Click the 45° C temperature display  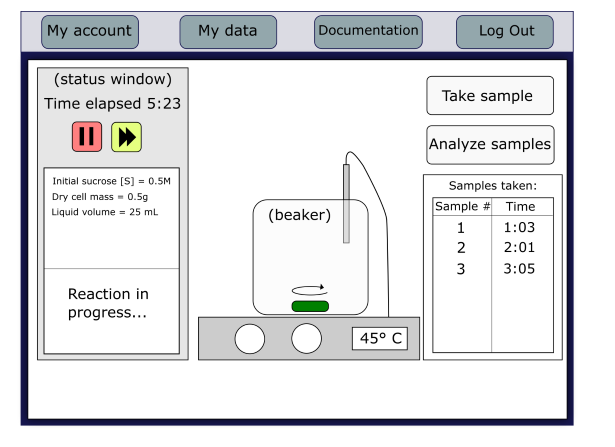tap(380, 339)
